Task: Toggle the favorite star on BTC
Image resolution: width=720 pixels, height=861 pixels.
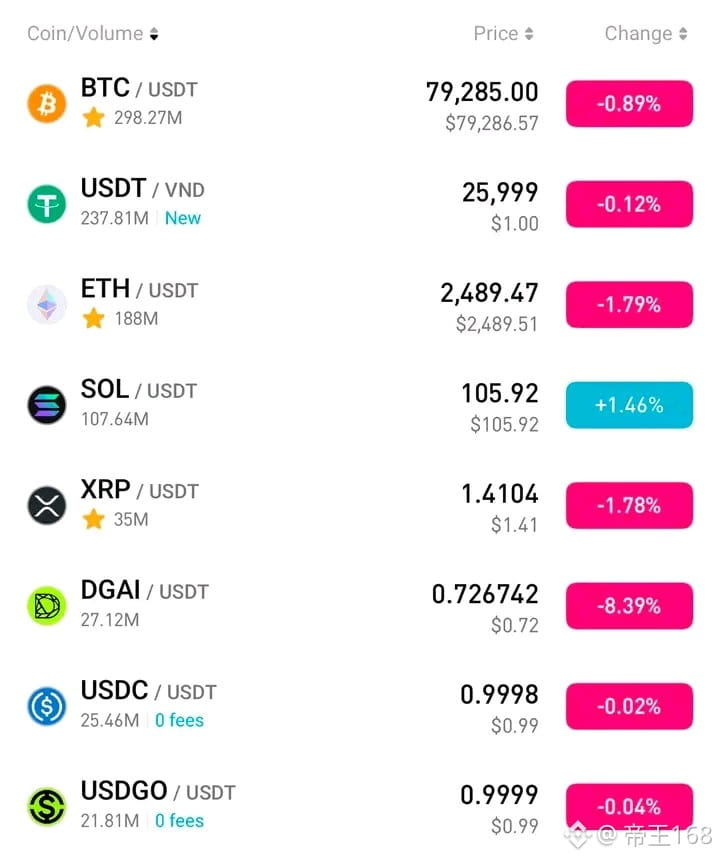Action: click(x=93, y=118)
